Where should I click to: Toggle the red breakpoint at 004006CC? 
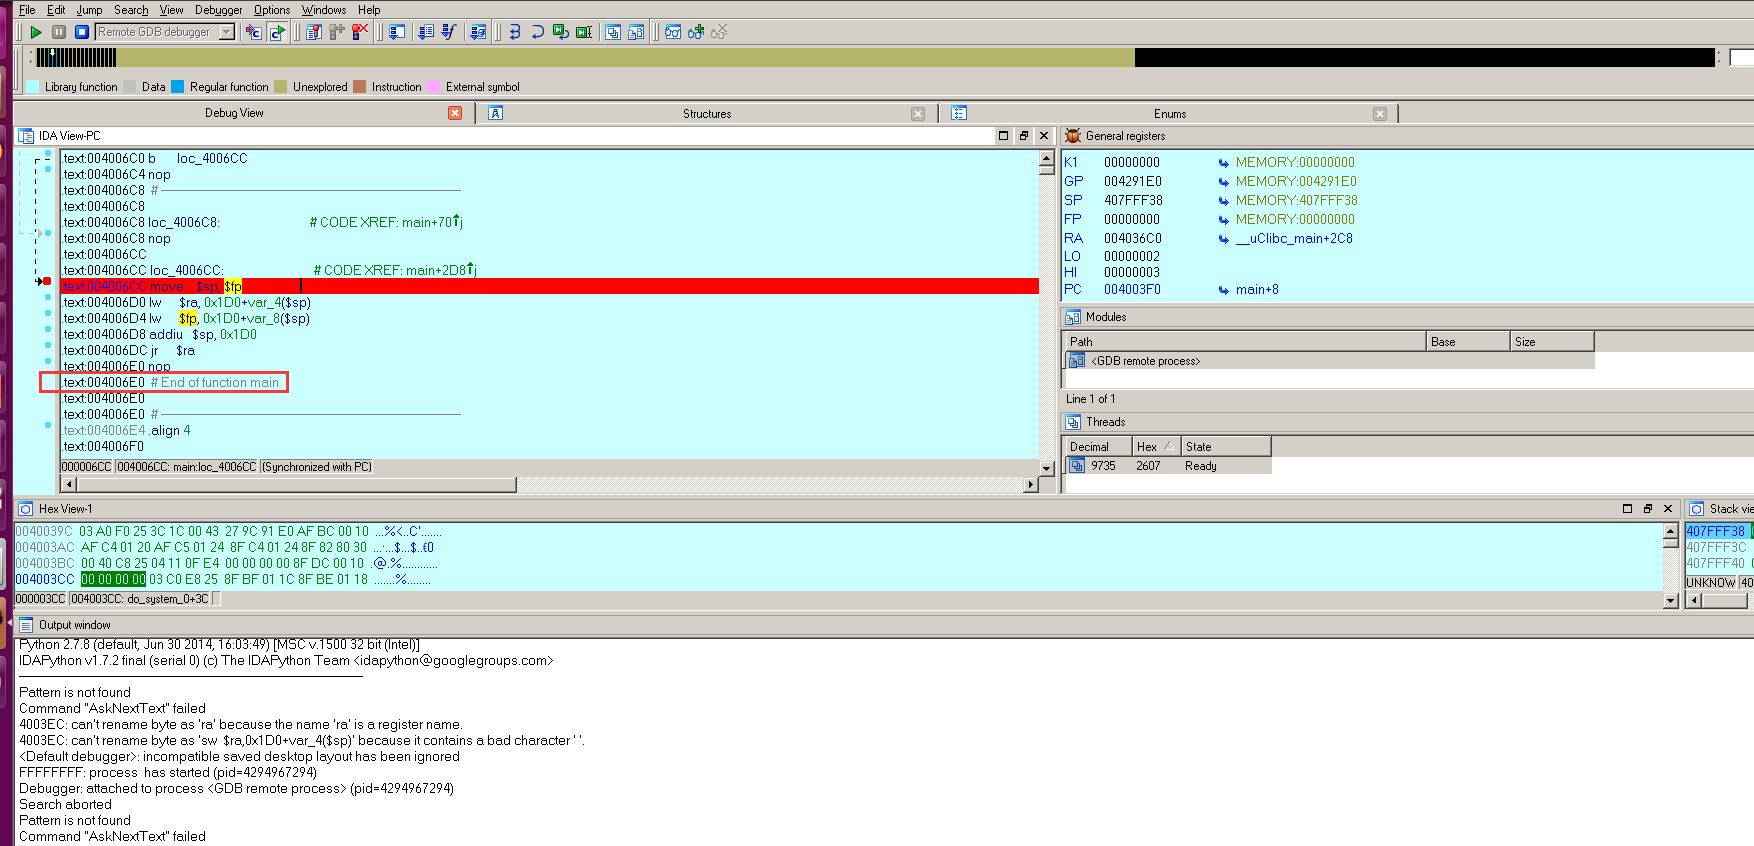47,281
